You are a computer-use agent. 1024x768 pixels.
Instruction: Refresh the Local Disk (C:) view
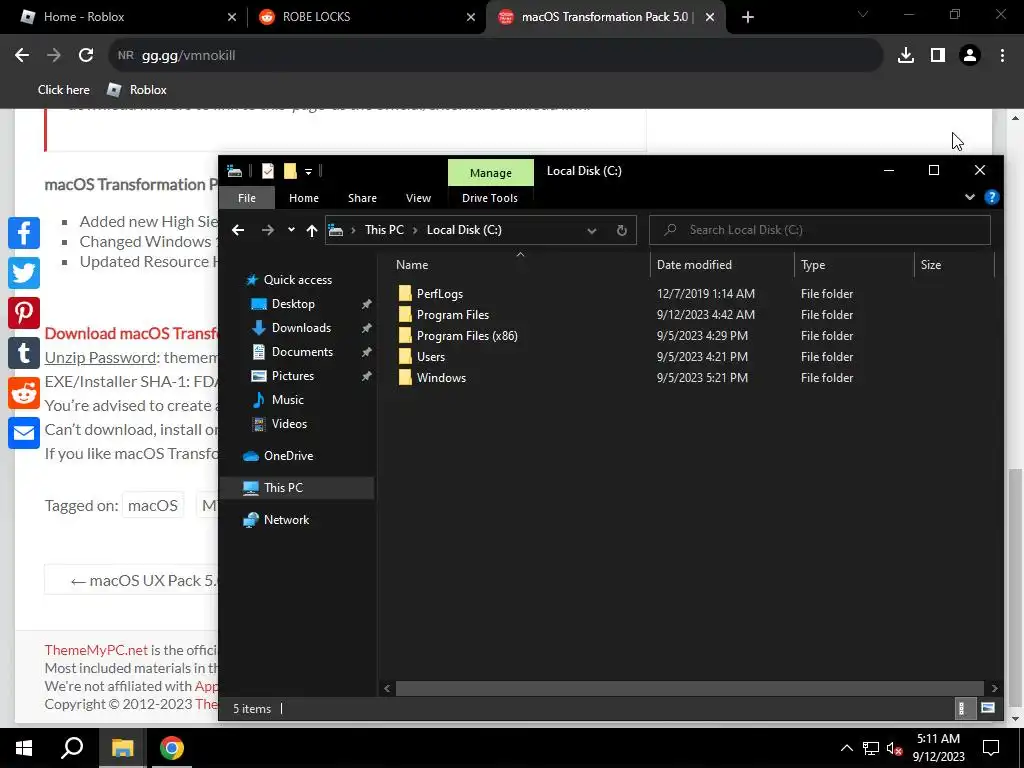click(622, 231)
